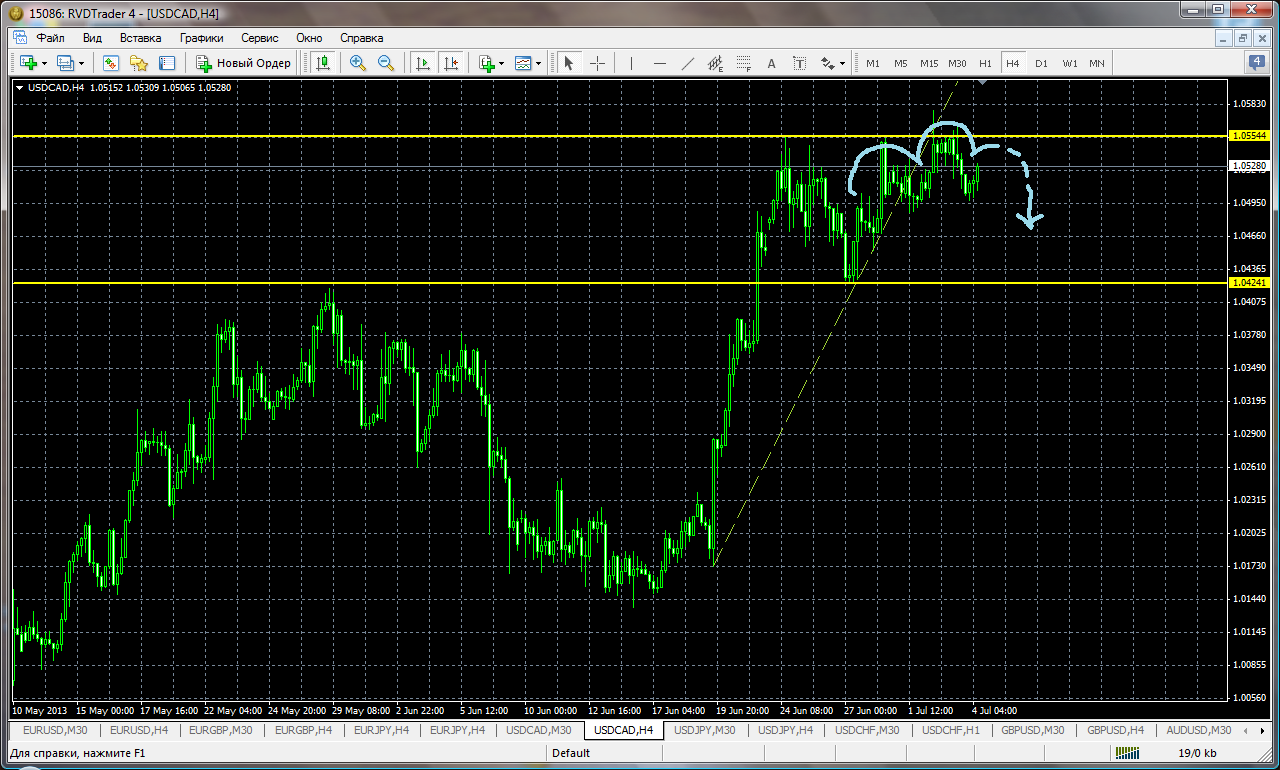Select the equidistant channel tool
1280x770 pixels.
tap(715, 63)
